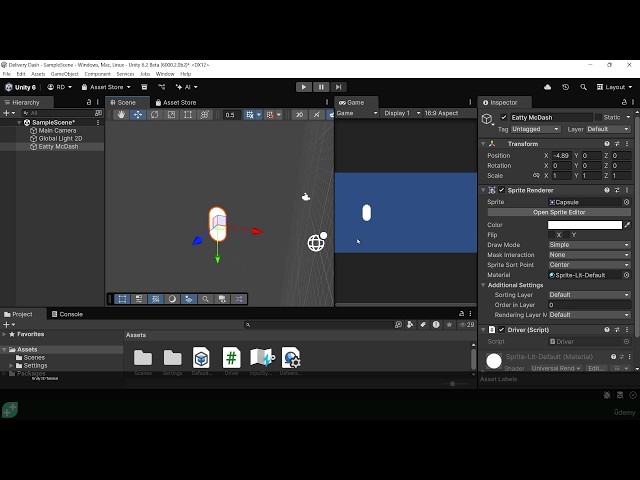Collapse the Transform component
Viewport: 640px width, 480px height.
483,144
